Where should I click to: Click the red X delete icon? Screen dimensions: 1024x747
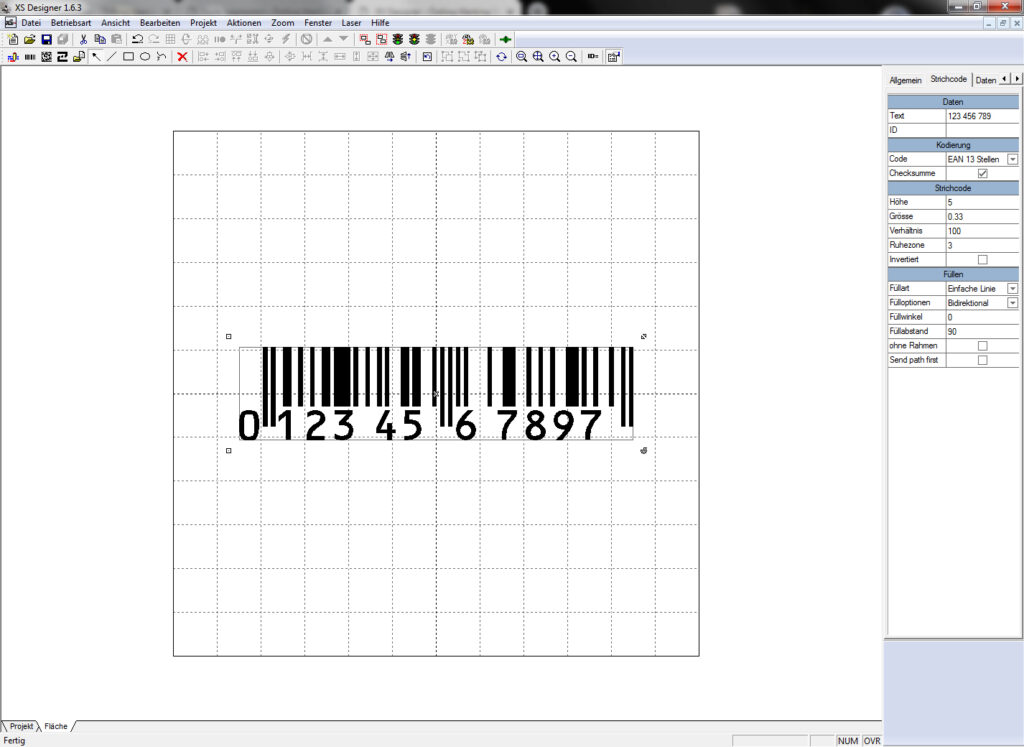click(182, 57)
